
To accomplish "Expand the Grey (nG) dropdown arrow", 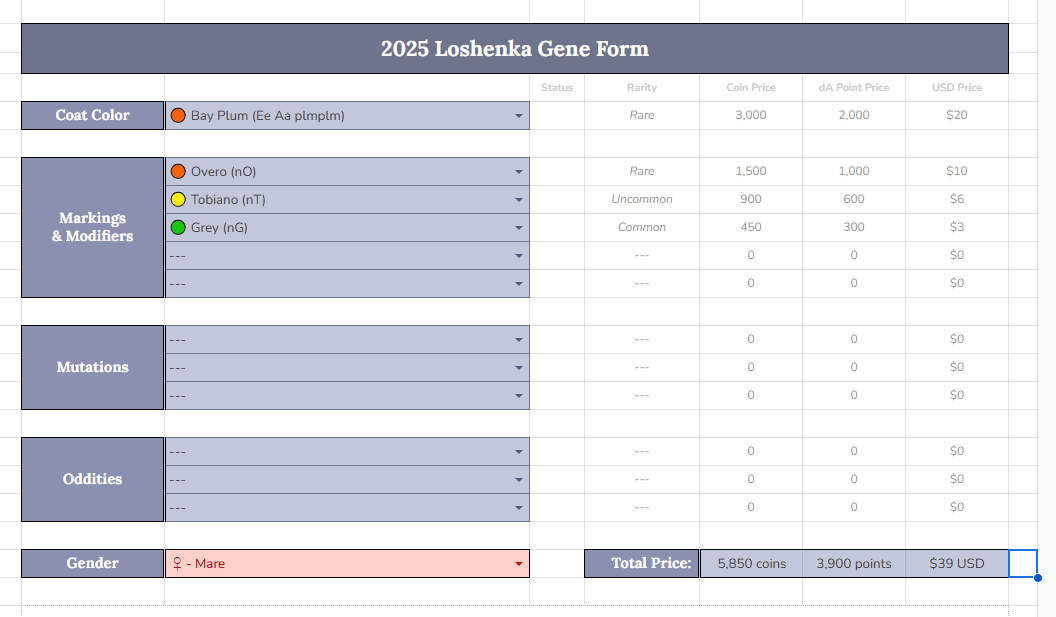I will (x=518, y=228).
